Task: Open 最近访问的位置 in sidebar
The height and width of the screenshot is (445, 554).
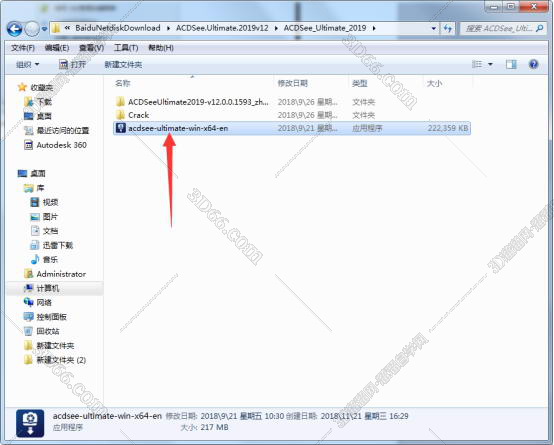Action: tap(63, 131)
